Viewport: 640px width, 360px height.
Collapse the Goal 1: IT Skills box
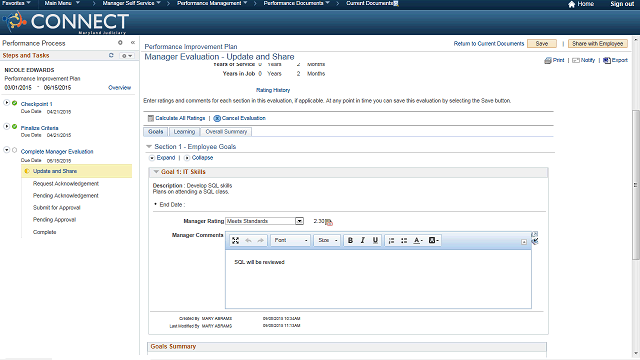click(156, 172)
